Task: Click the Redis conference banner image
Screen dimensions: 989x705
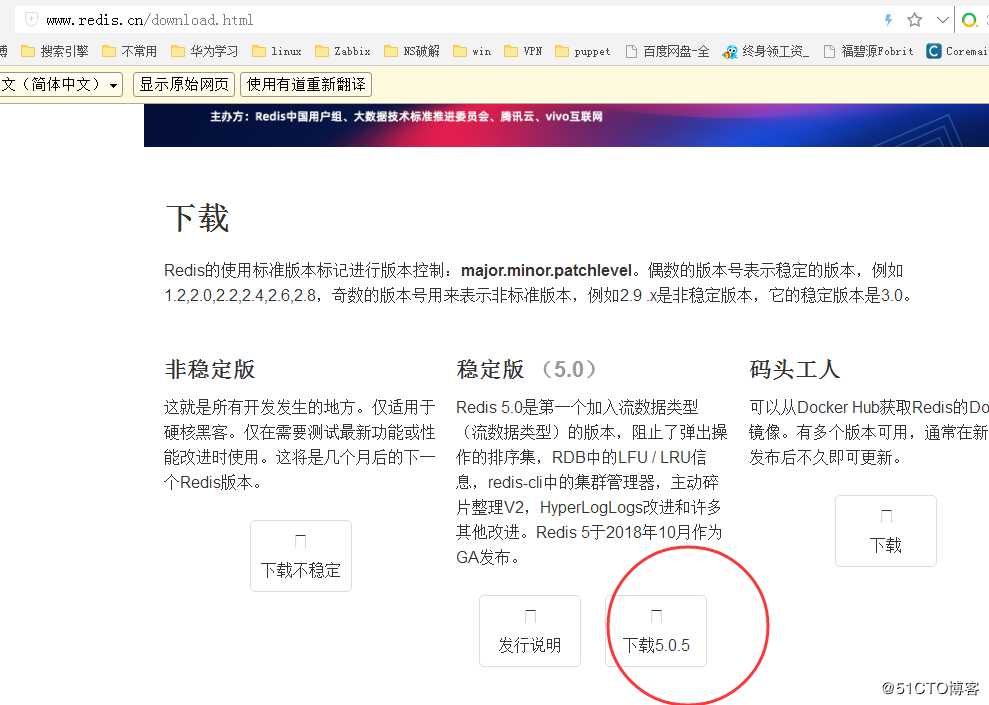Action: click(566, 125)
